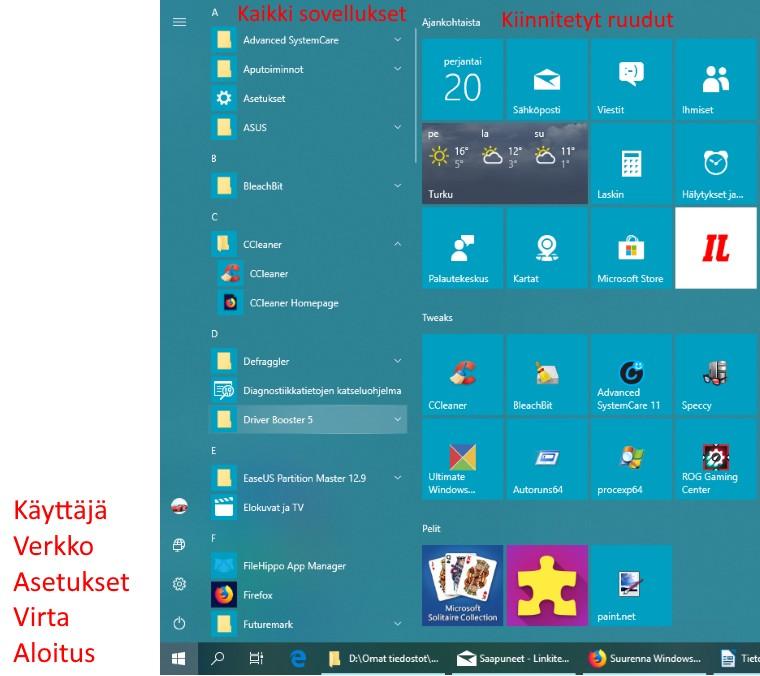The height and width of the screenshot is (676, 760).
Task: Launch the Speccy tile
Action: (716, 375)
